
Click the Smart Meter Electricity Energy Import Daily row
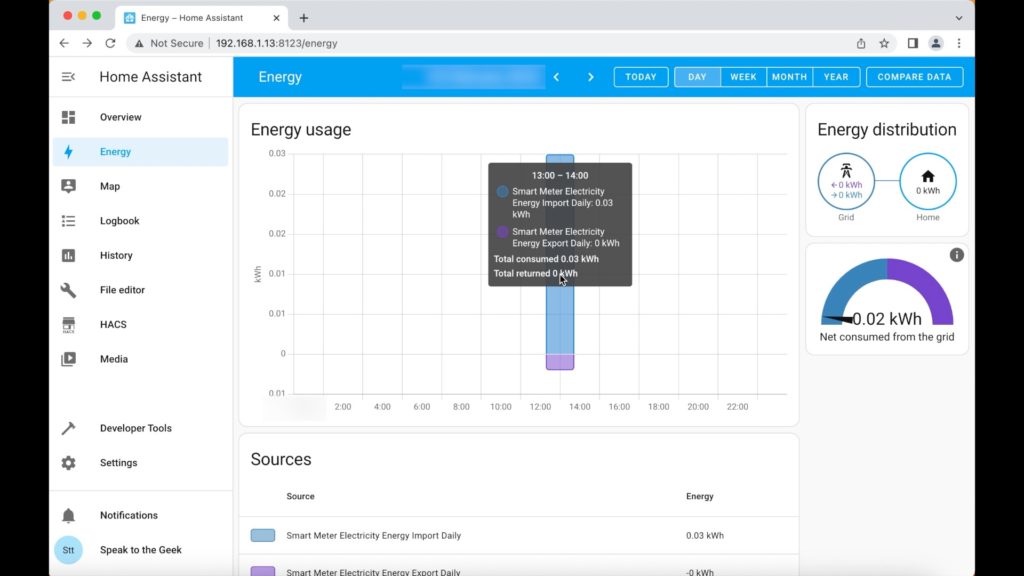pos(519,536)
